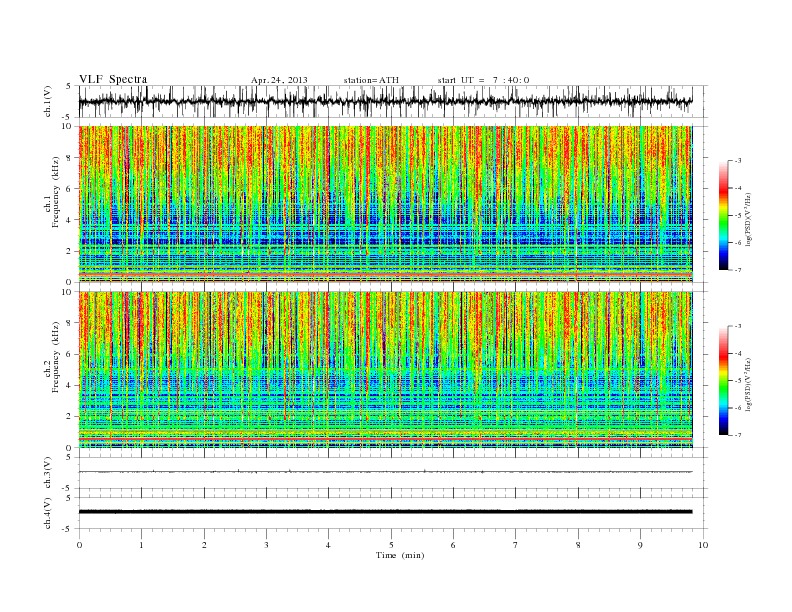
Task: Click ch.1 spectrogram frequency tick "8"
Action: [70, 158]
